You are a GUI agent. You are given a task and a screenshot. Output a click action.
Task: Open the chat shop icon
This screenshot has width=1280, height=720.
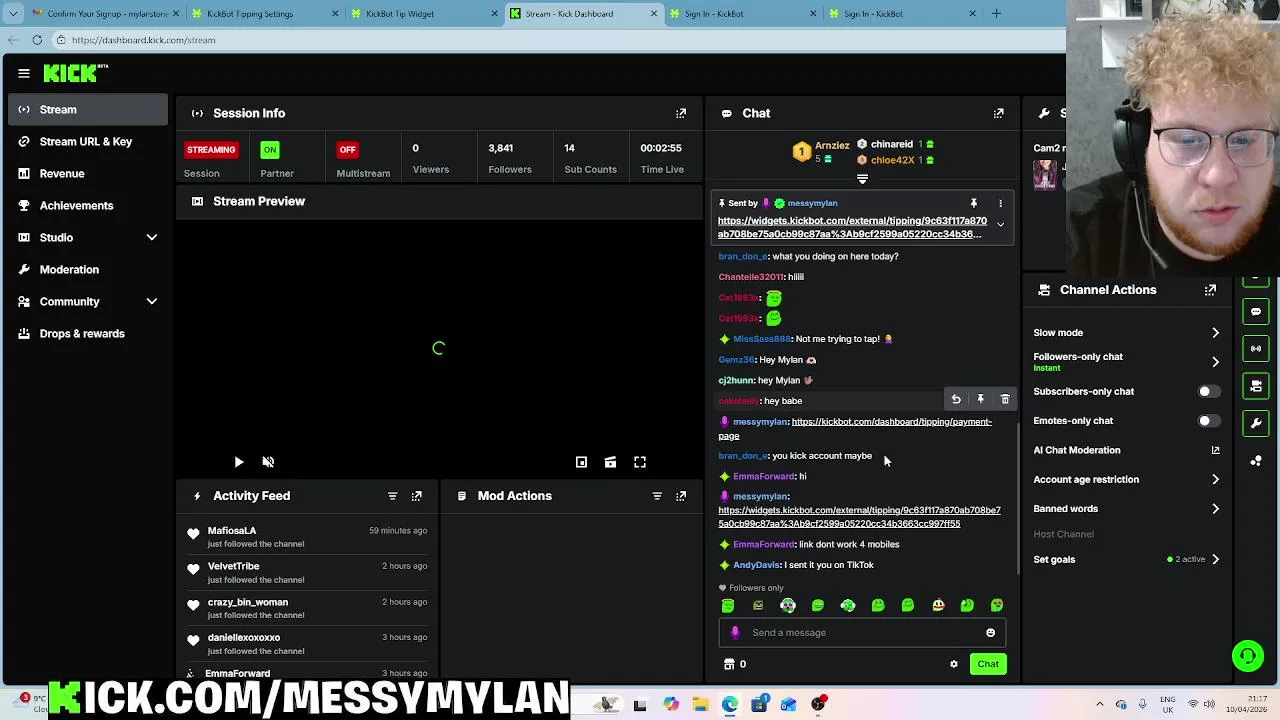pyautogui.click(x=729, y=664)
